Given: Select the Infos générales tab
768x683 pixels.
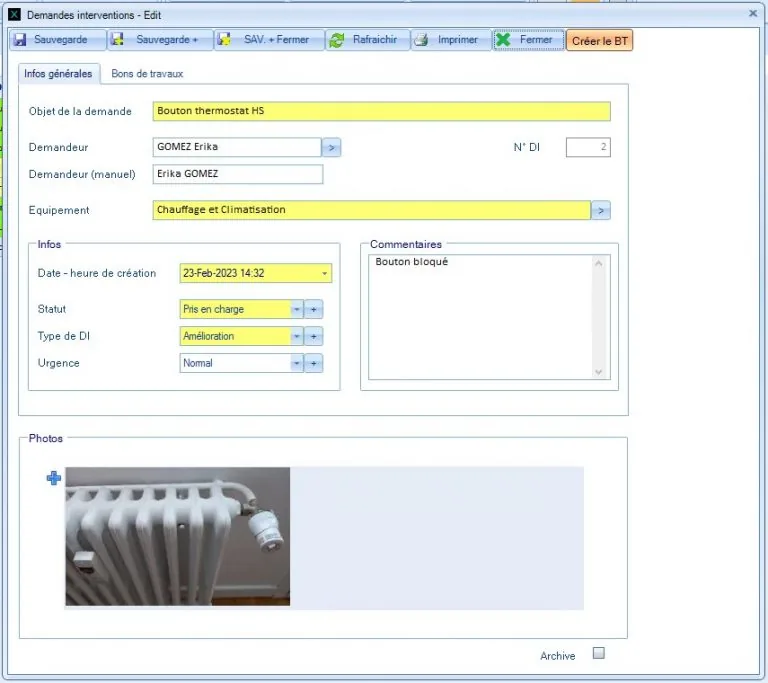Looking at the screenshot, I should pos(58,73).
